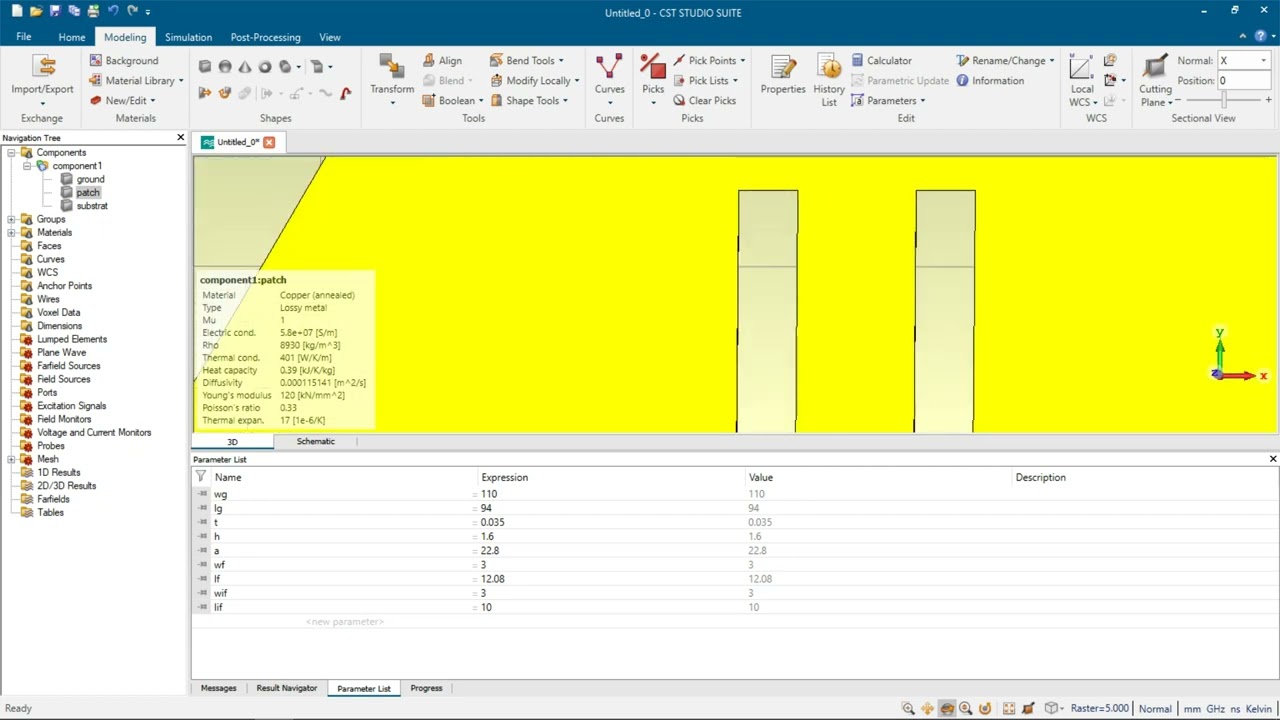
Task: Click the Align tool
Action: tap(441, 61)
